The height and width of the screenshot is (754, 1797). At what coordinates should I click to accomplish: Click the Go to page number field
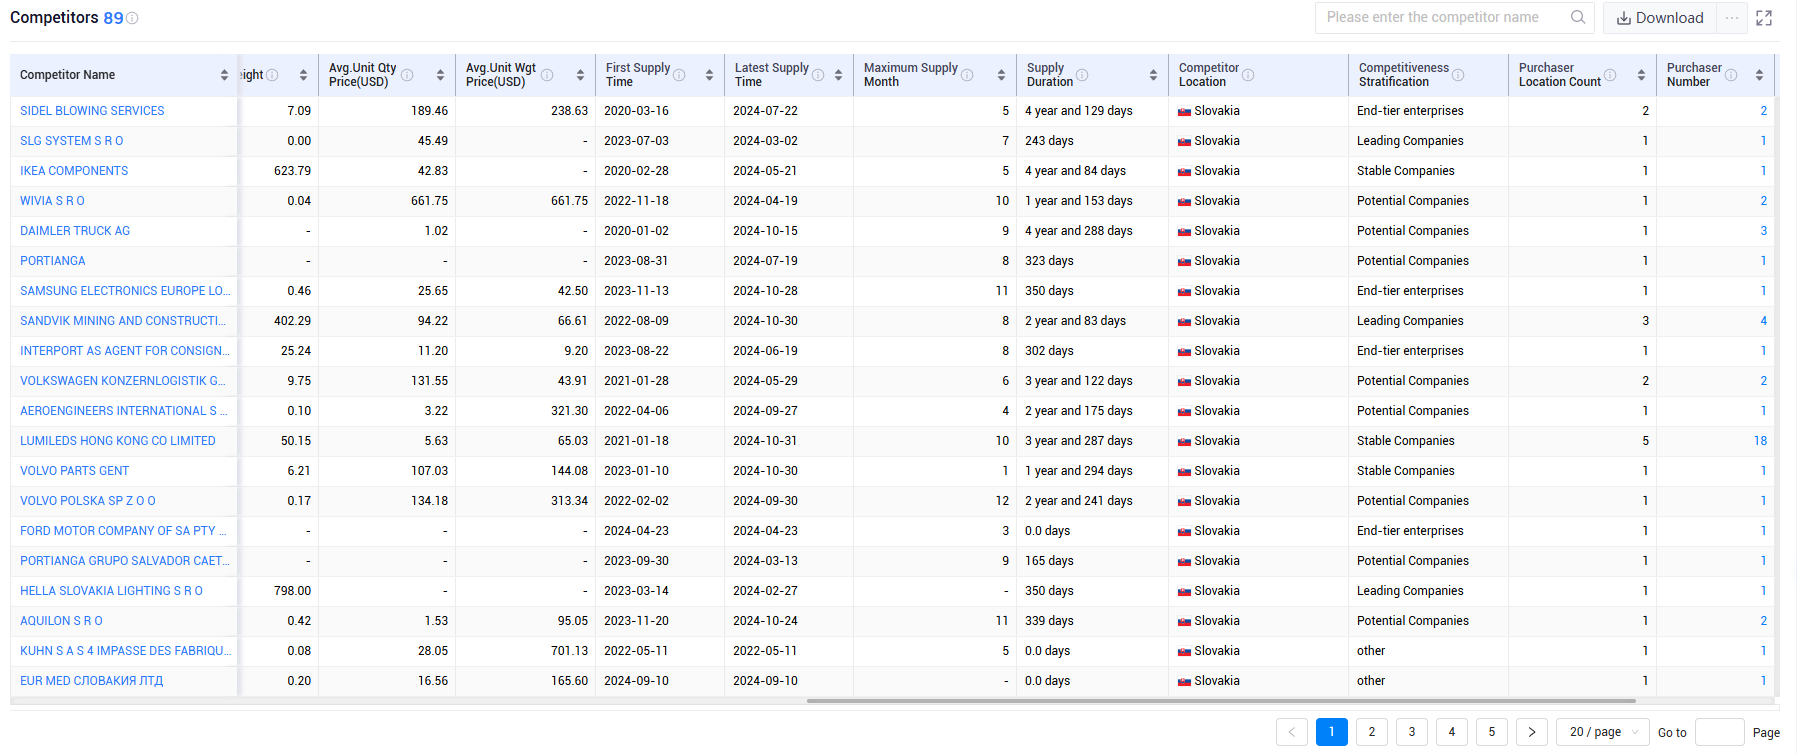coord(1720,732)
